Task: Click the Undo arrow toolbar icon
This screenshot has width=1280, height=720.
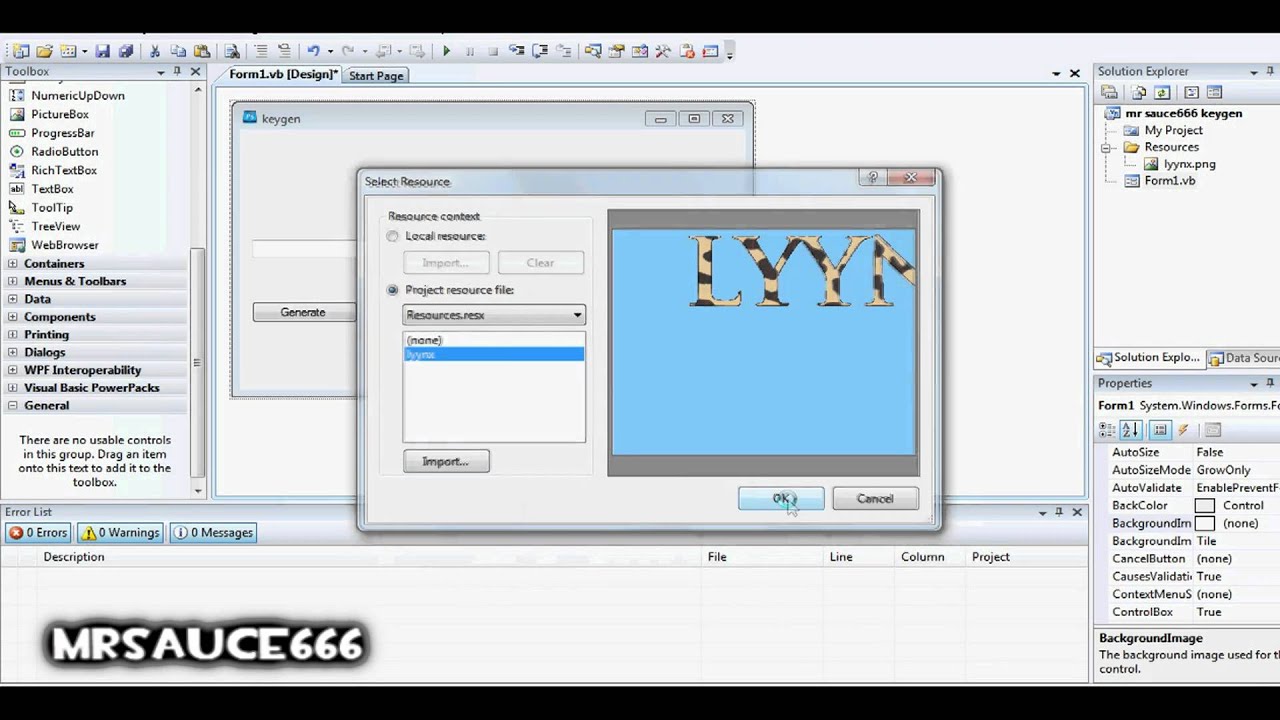Action: click(x=313, y=51)
